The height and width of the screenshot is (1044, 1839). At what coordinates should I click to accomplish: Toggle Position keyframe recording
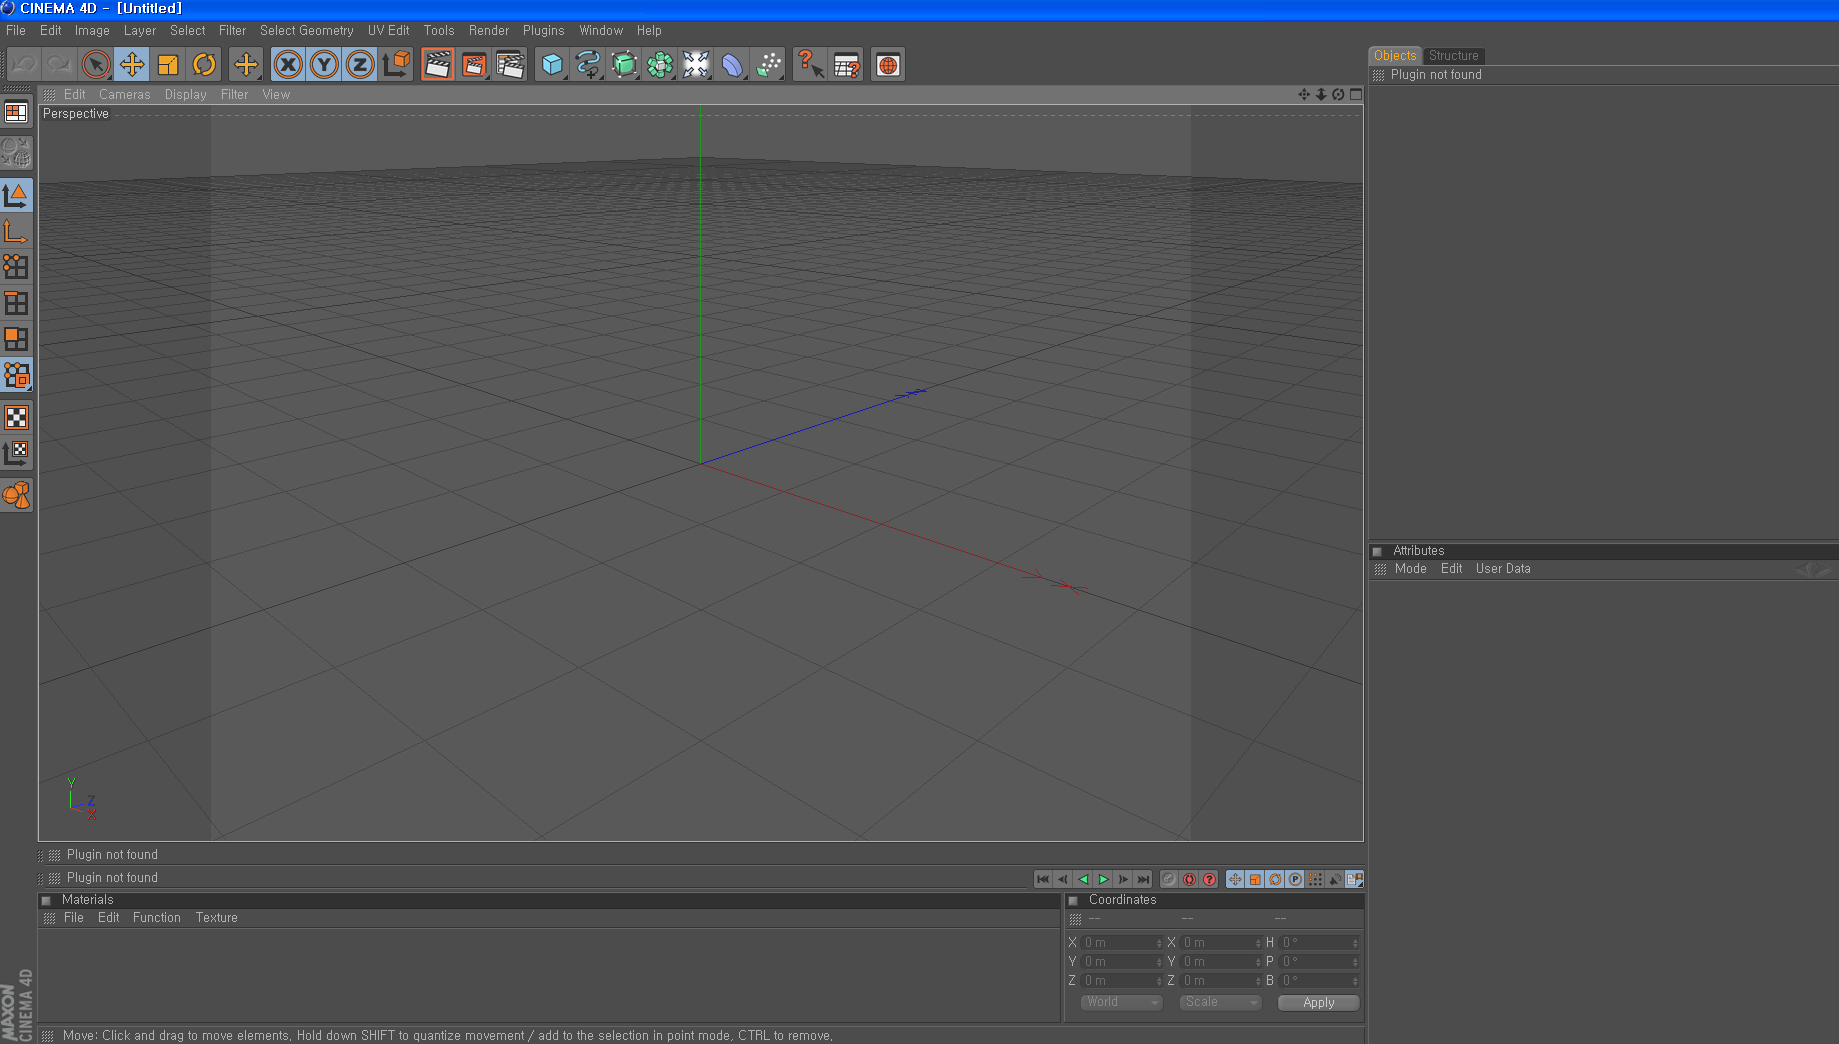(x=1235, y=879)
